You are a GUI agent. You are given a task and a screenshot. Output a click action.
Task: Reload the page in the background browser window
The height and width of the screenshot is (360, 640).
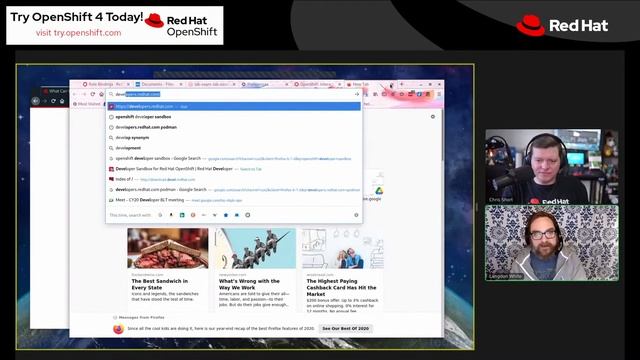click(53, 101)
